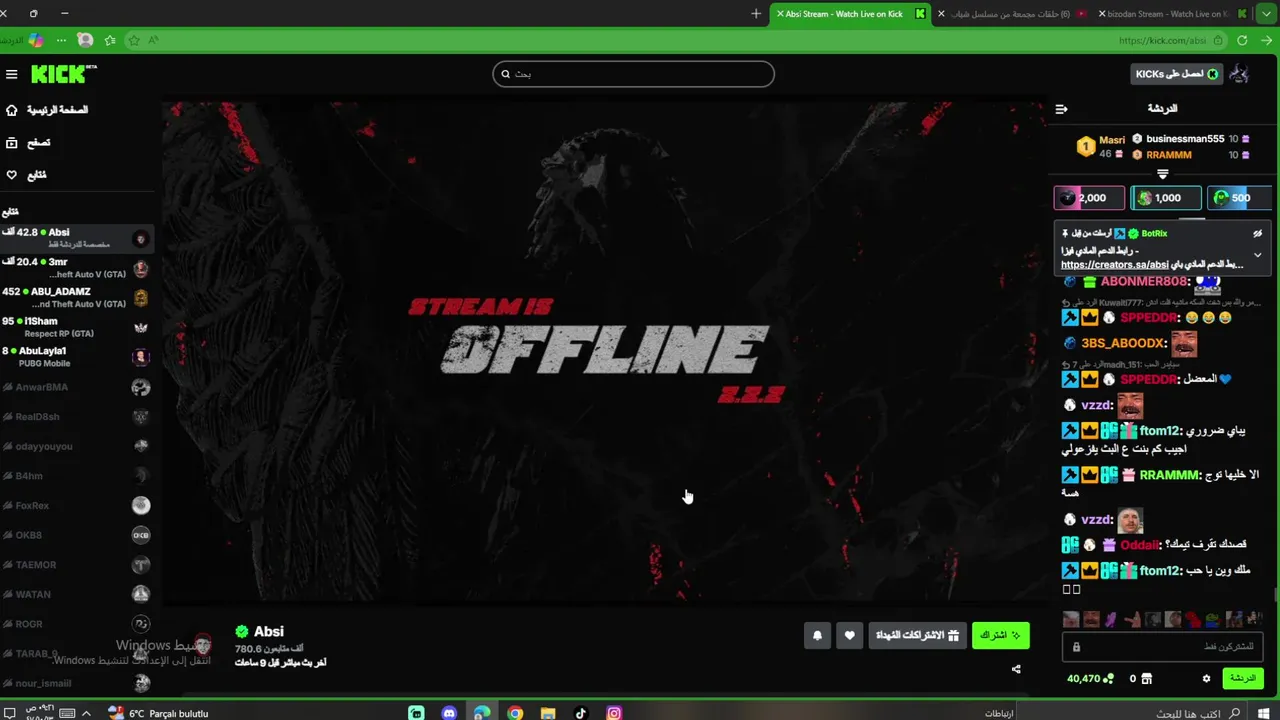
Task: Open the browse sidebar item
Action: coord(29,143)
